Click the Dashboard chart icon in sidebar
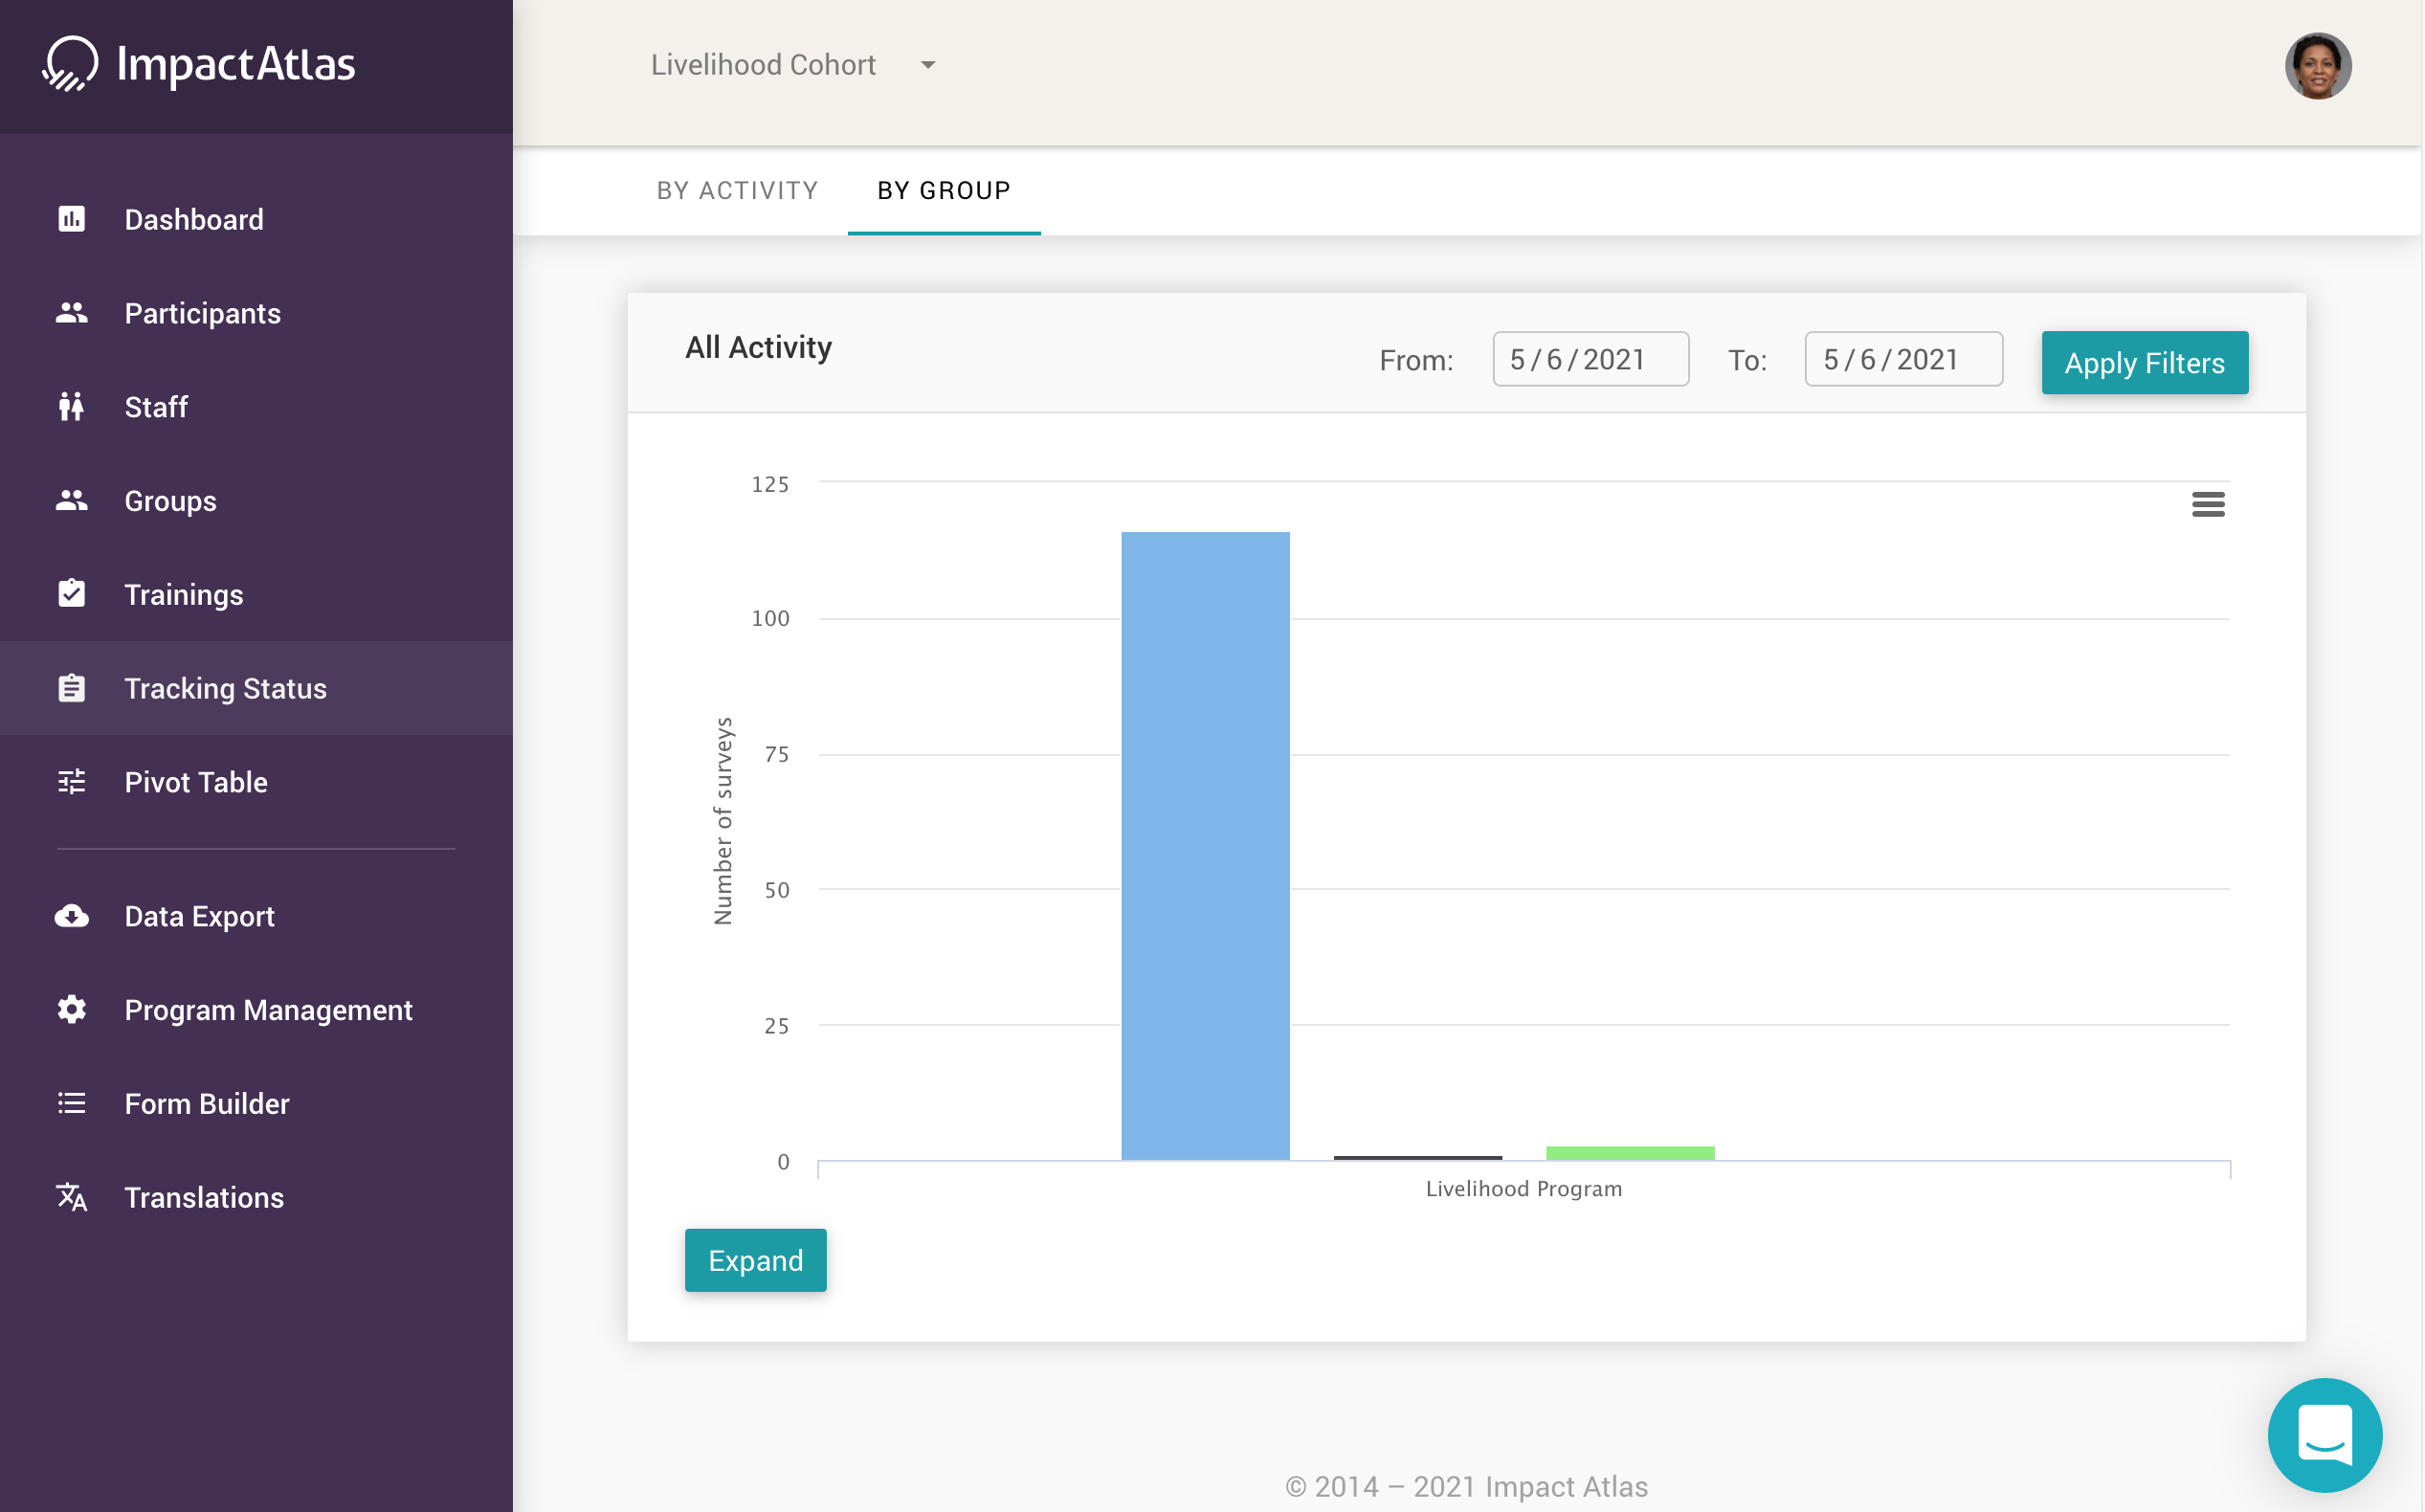 click(71, 219)
